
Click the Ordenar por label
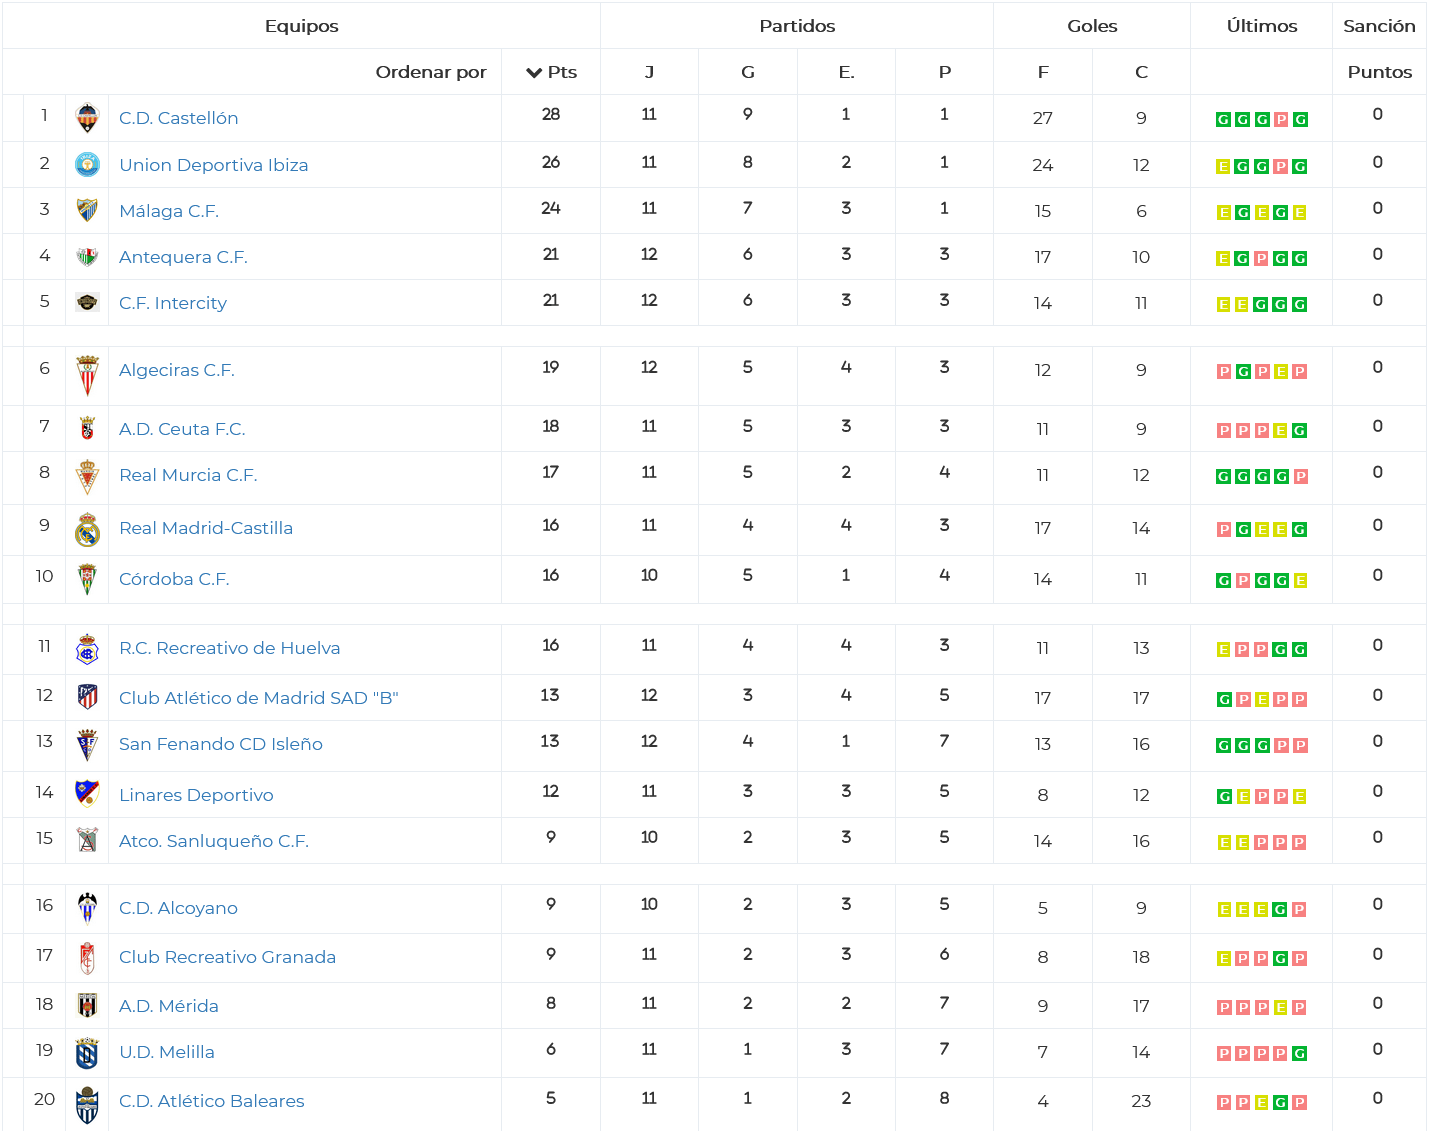tap(431, 72)
